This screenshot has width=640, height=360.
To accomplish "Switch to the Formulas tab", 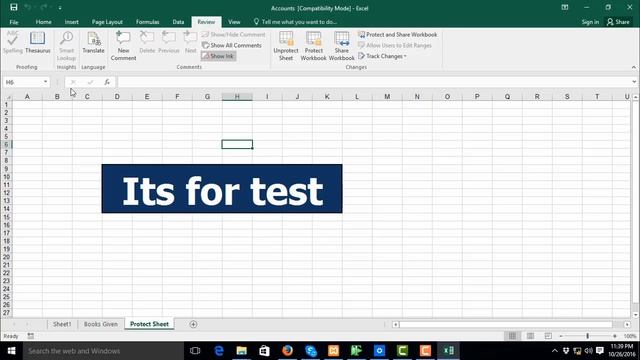I will (x=147, y=22).
